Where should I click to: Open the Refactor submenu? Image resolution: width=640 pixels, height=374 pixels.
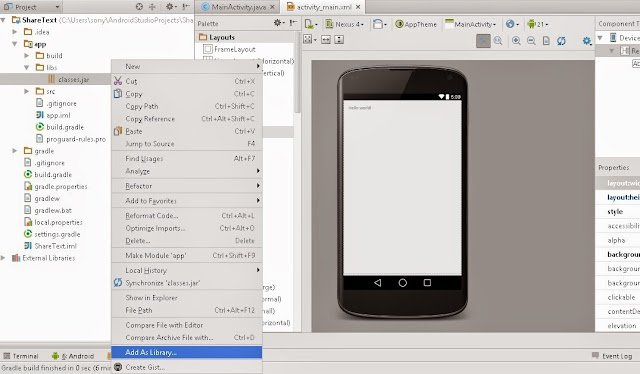point(187,186)
